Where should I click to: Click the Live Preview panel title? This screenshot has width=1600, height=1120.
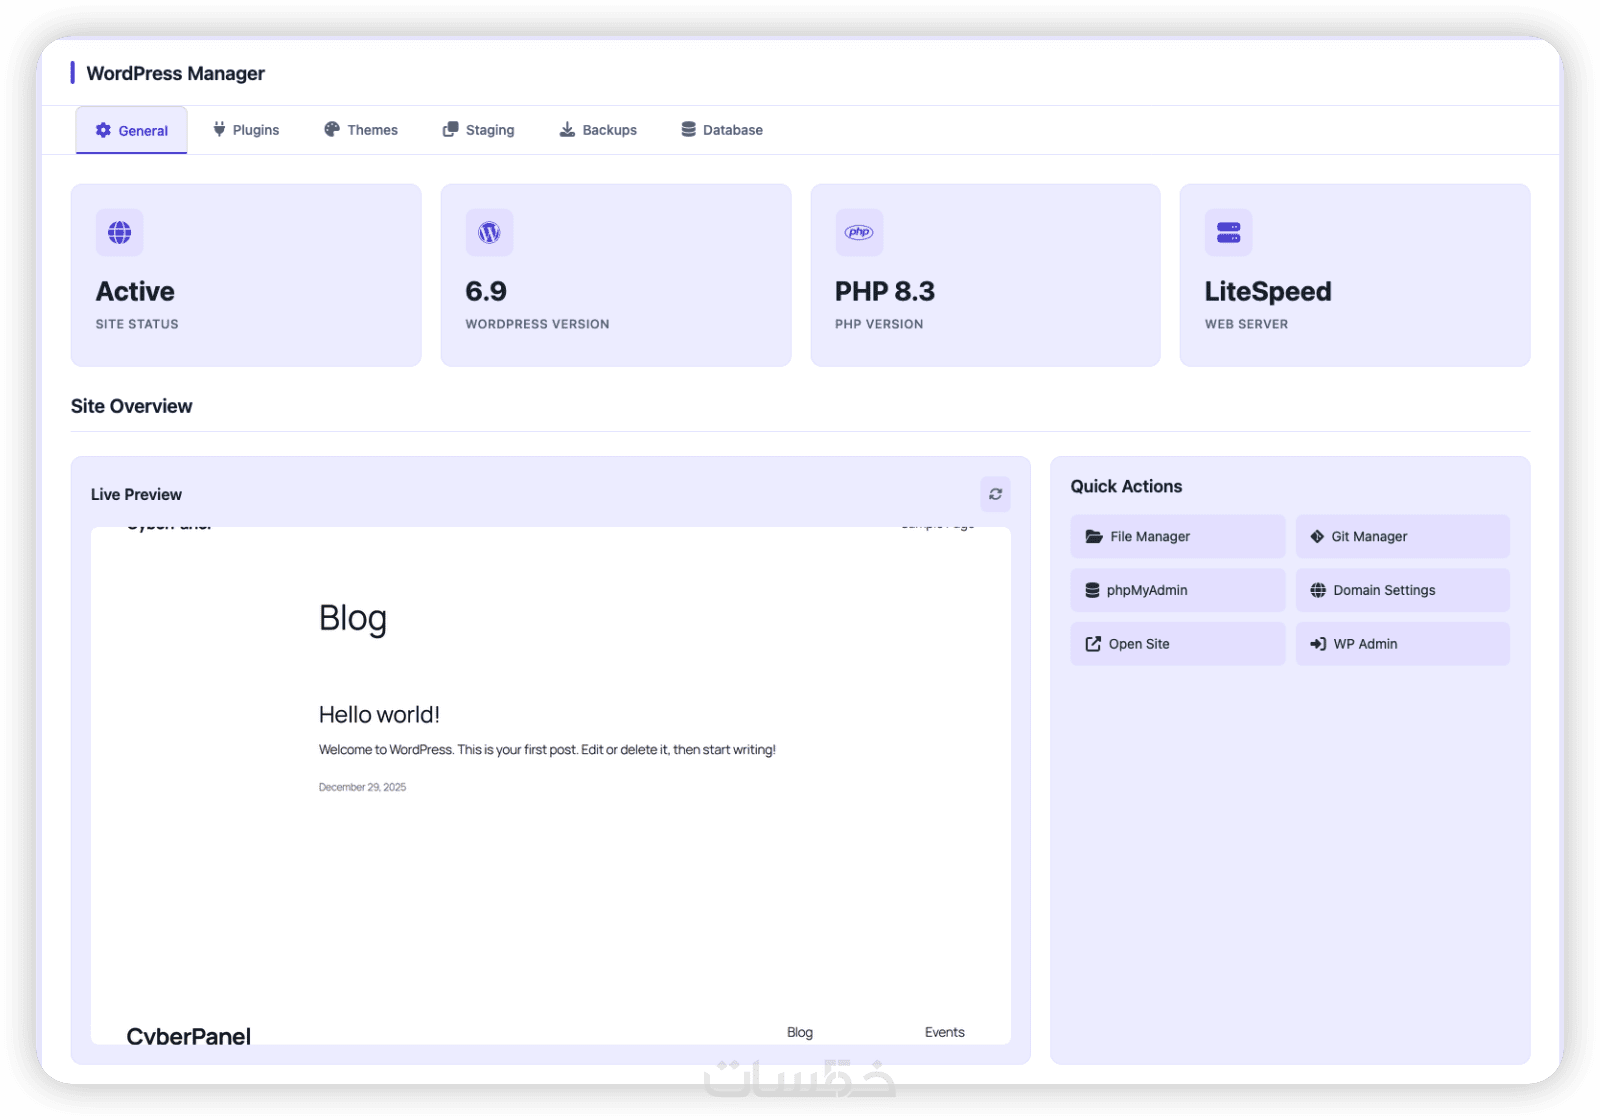(136, 494)
